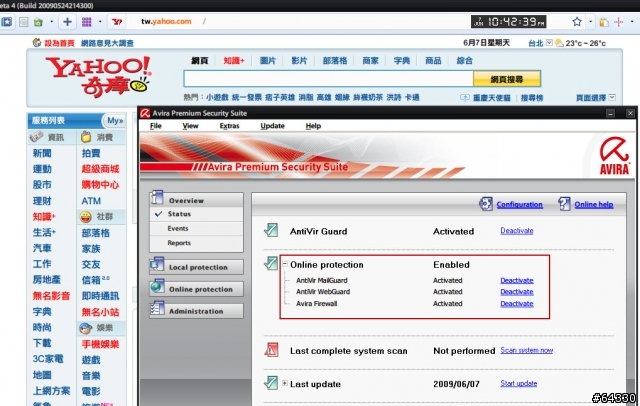Image resolution: width=640 pixels, height=406 pixels.
Task: Open 超級商城 in Yahoo service list
Action: click(100, 169)
